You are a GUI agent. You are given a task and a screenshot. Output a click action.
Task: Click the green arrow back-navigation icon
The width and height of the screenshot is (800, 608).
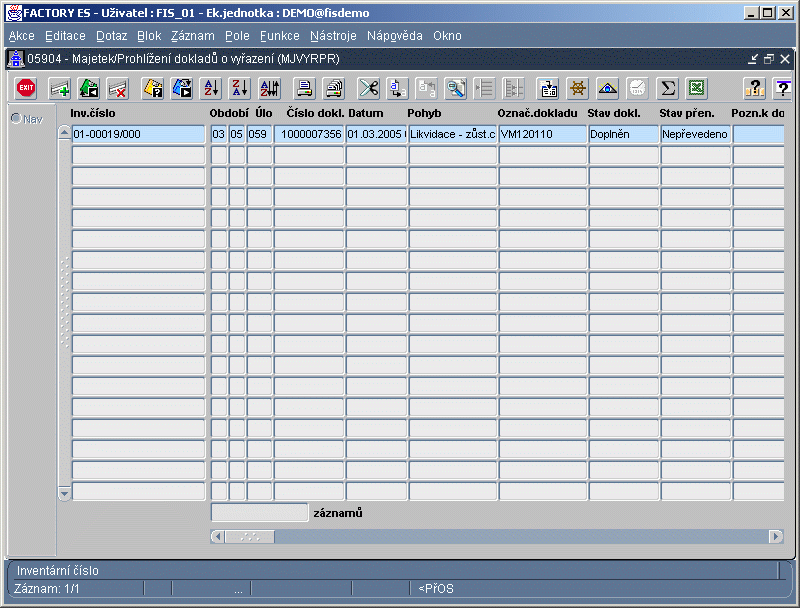point(89,88)
